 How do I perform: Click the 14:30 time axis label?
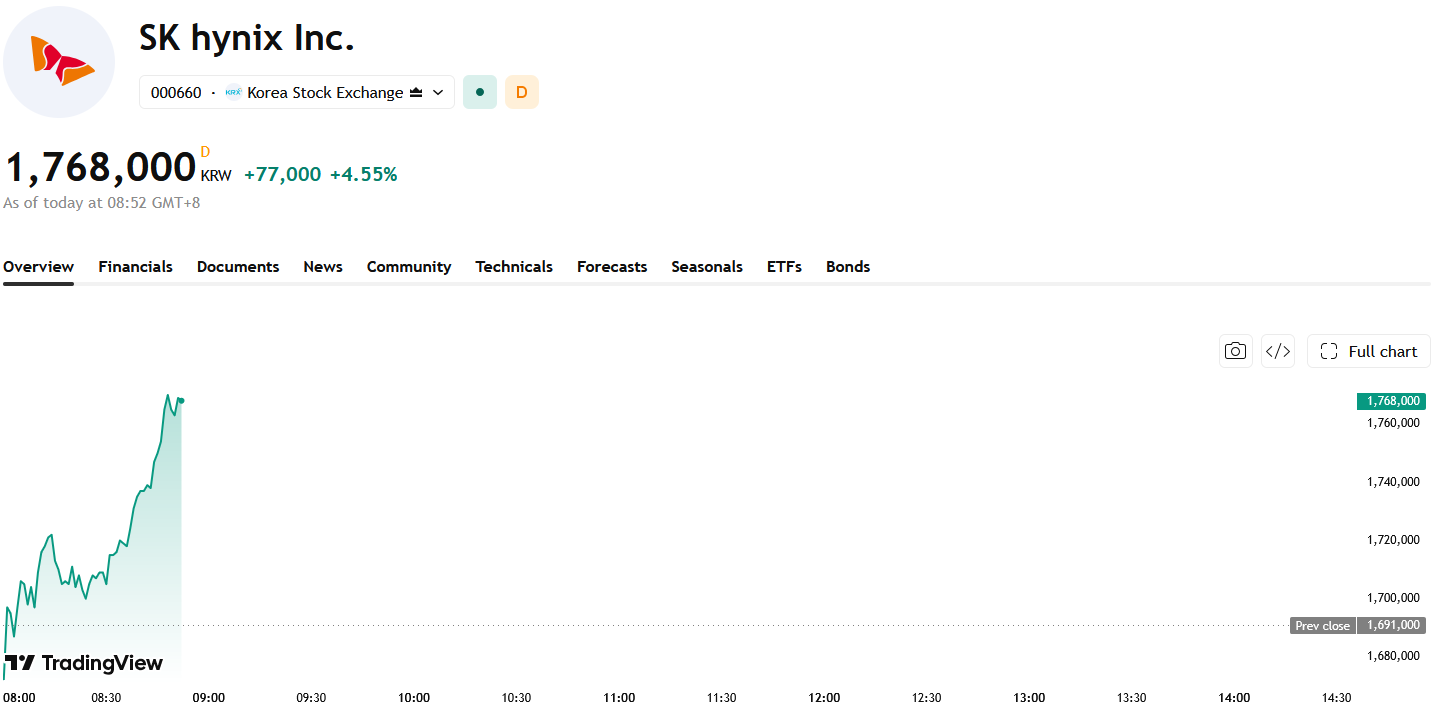point(1337,698)
